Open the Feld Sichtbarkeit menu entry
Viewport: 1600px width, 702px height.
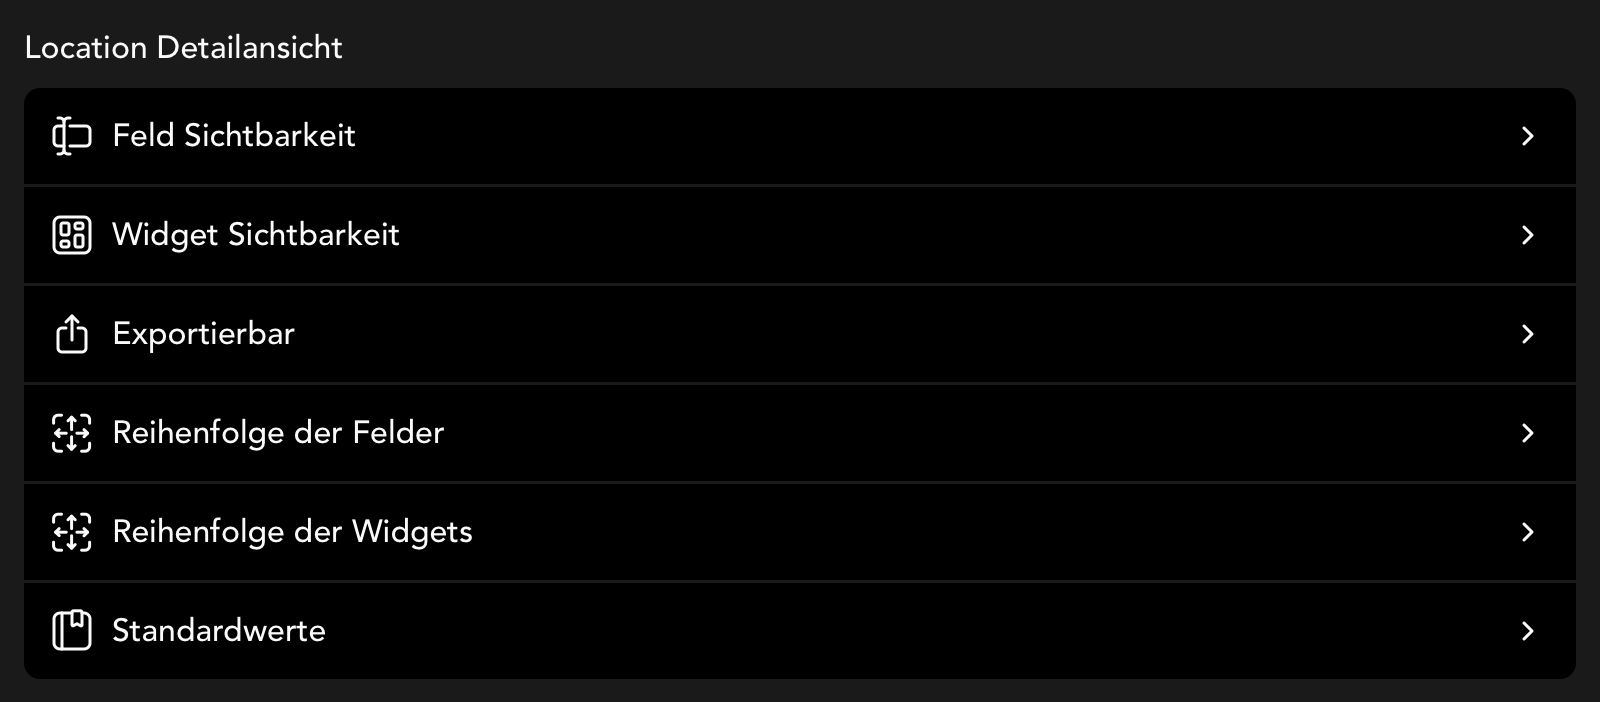[x=234, y=136]
